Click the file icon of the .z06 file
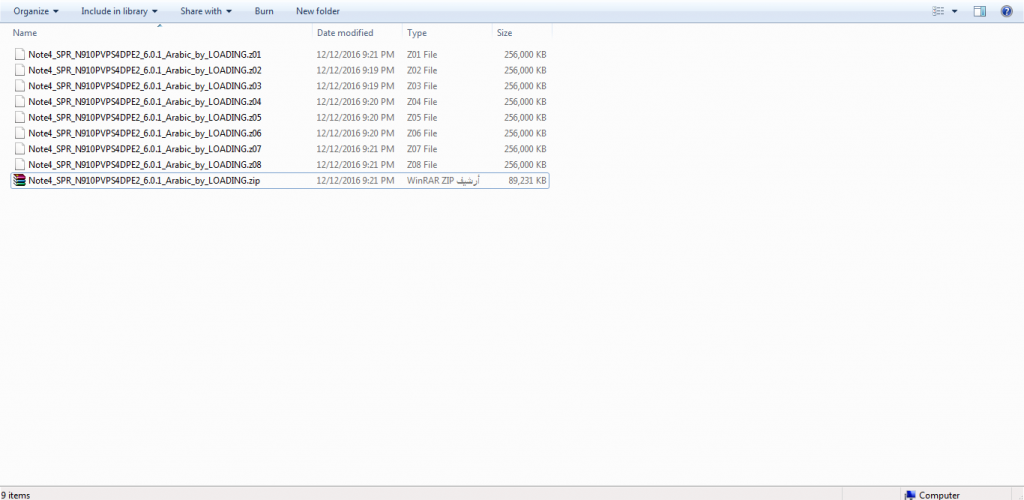This screenshot has height=500, width=1024. click(20, 133)
